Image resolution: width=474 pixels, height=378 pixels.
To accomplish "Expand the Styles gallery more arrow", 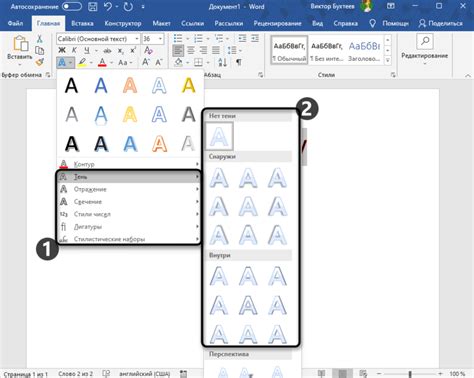I will [387, 61].
